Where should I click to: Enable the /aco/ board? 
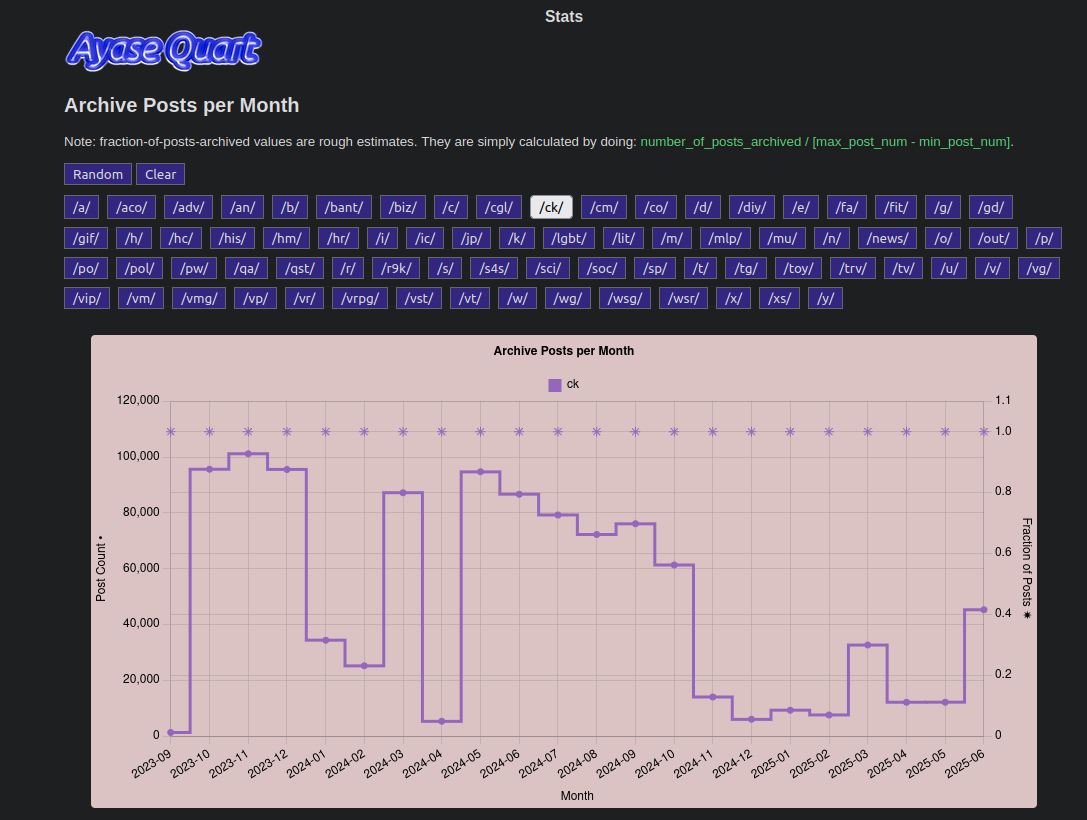(x=132, y=207)
